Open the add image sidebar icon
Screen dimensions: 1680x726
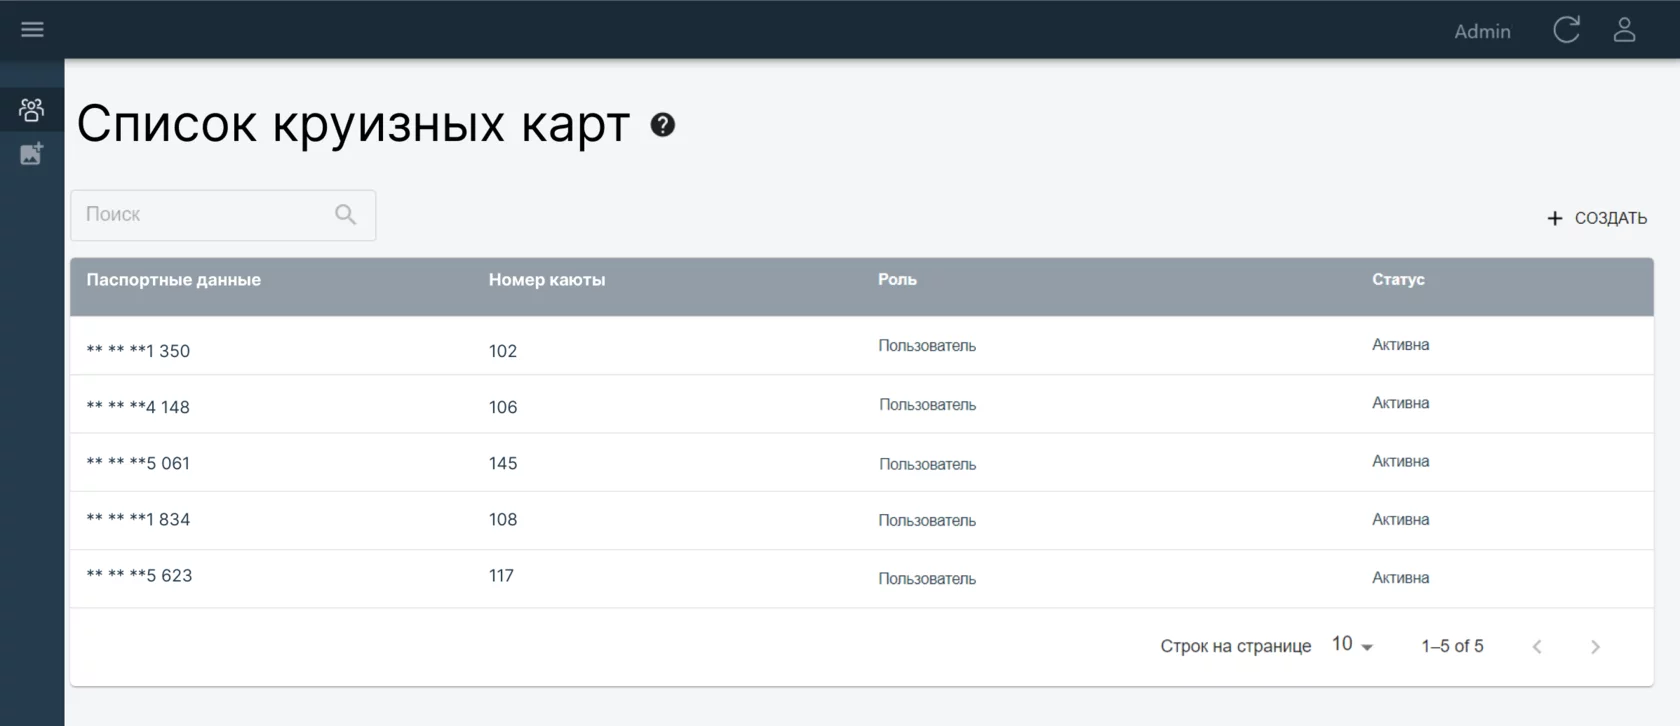tap(32, 153)
